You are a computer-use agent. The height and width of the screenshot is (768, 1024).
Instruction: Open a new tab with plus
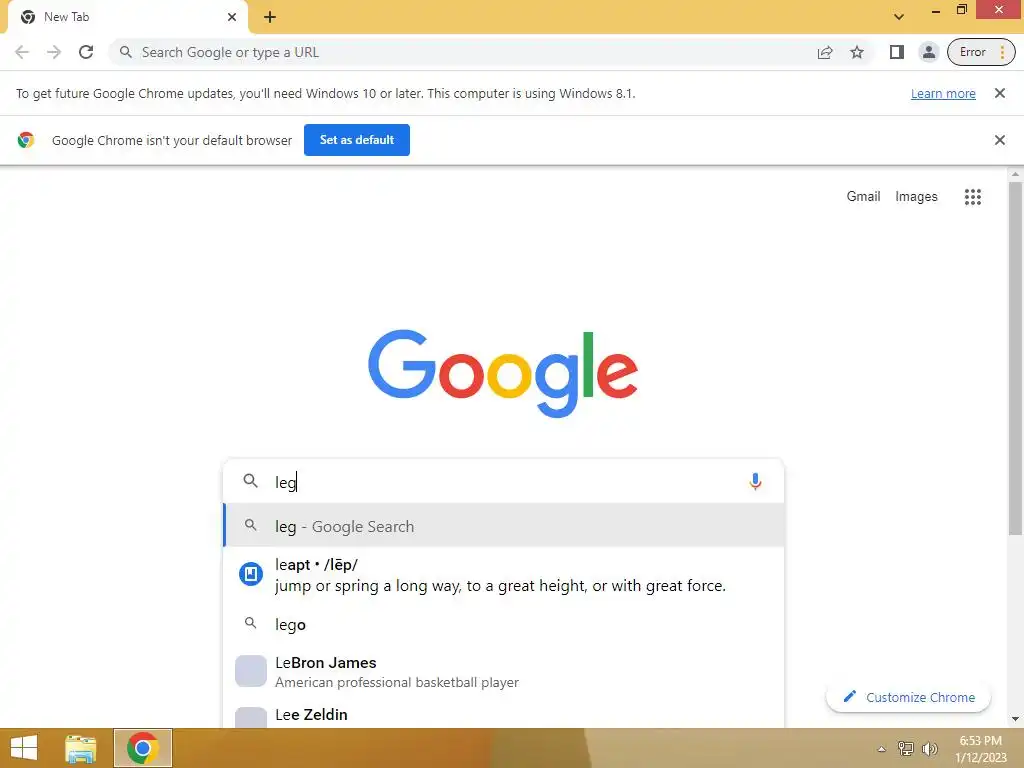(270, 17)
